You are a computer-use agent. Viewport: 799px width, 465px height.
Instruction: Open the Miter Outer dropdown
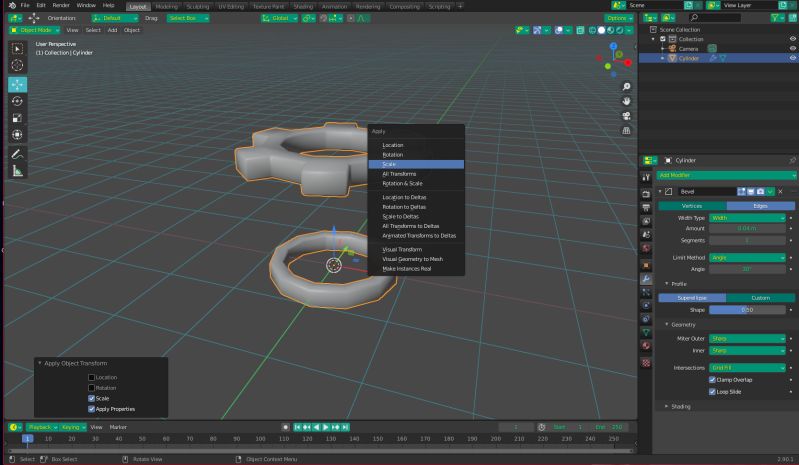tap(747, 339)
